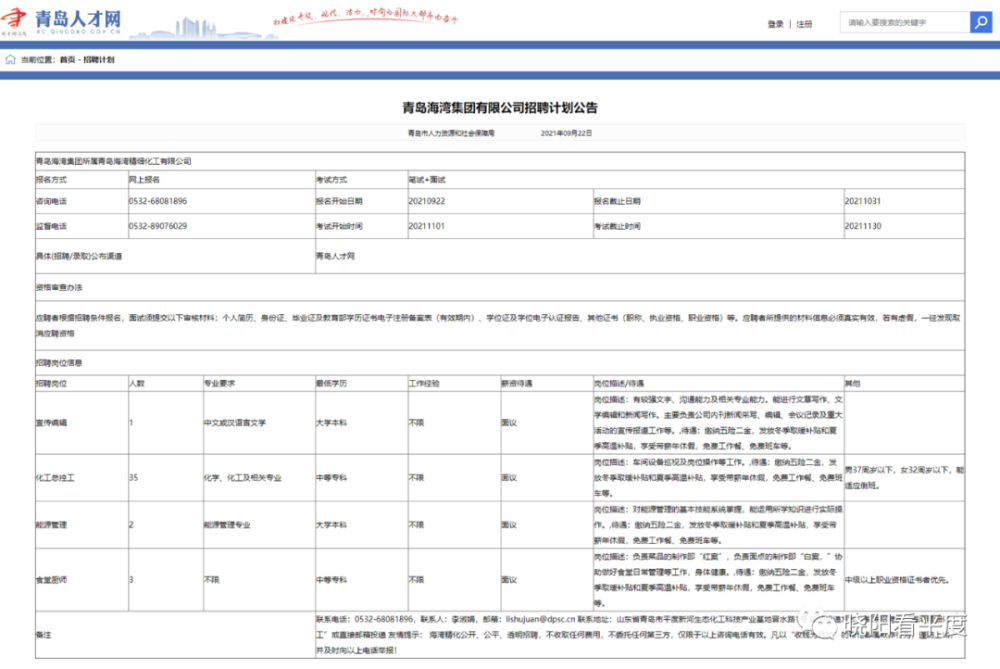Select the 专业要求 column header
This screenshot has height=669, width=1000.
pos(259,383)
